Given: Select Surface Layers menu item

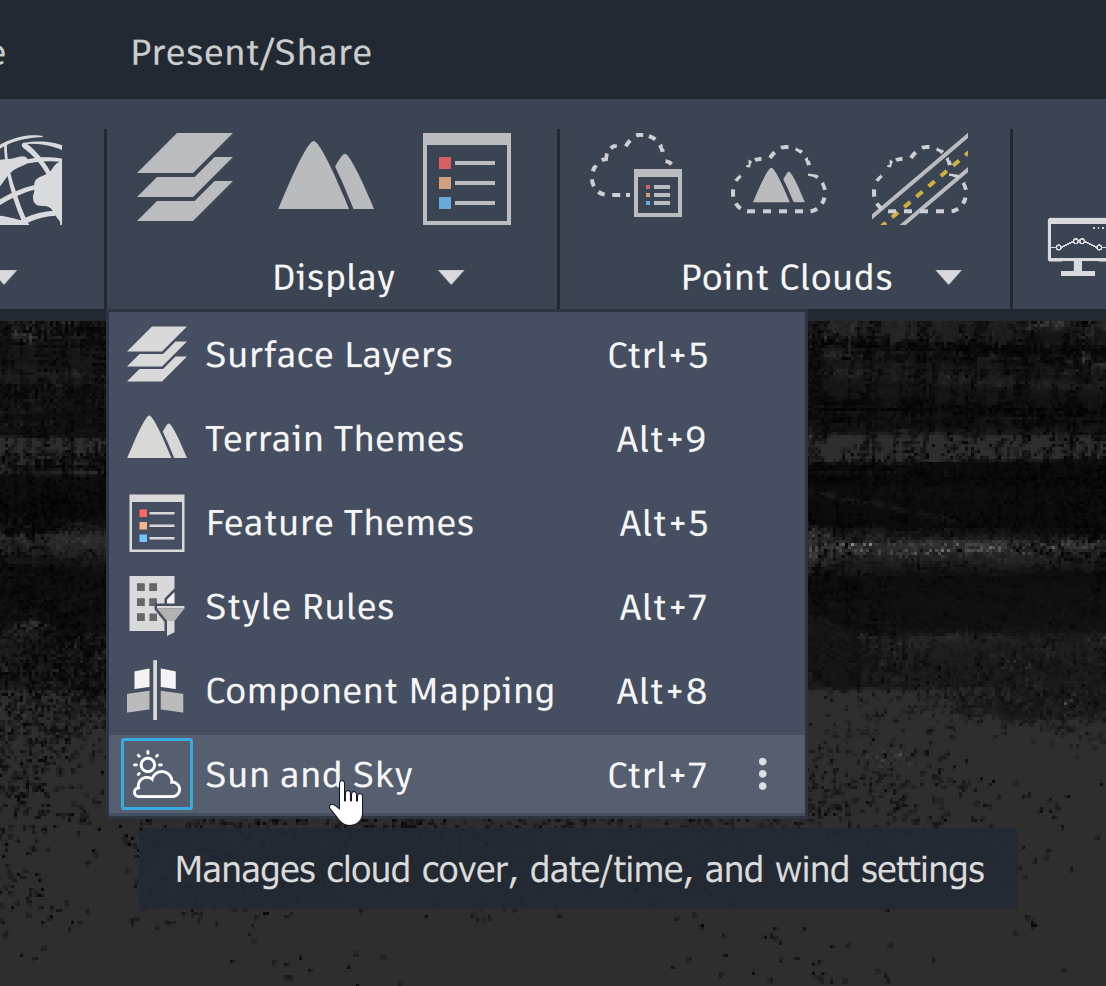Looking at the screenshot, I should click(329, 356).
